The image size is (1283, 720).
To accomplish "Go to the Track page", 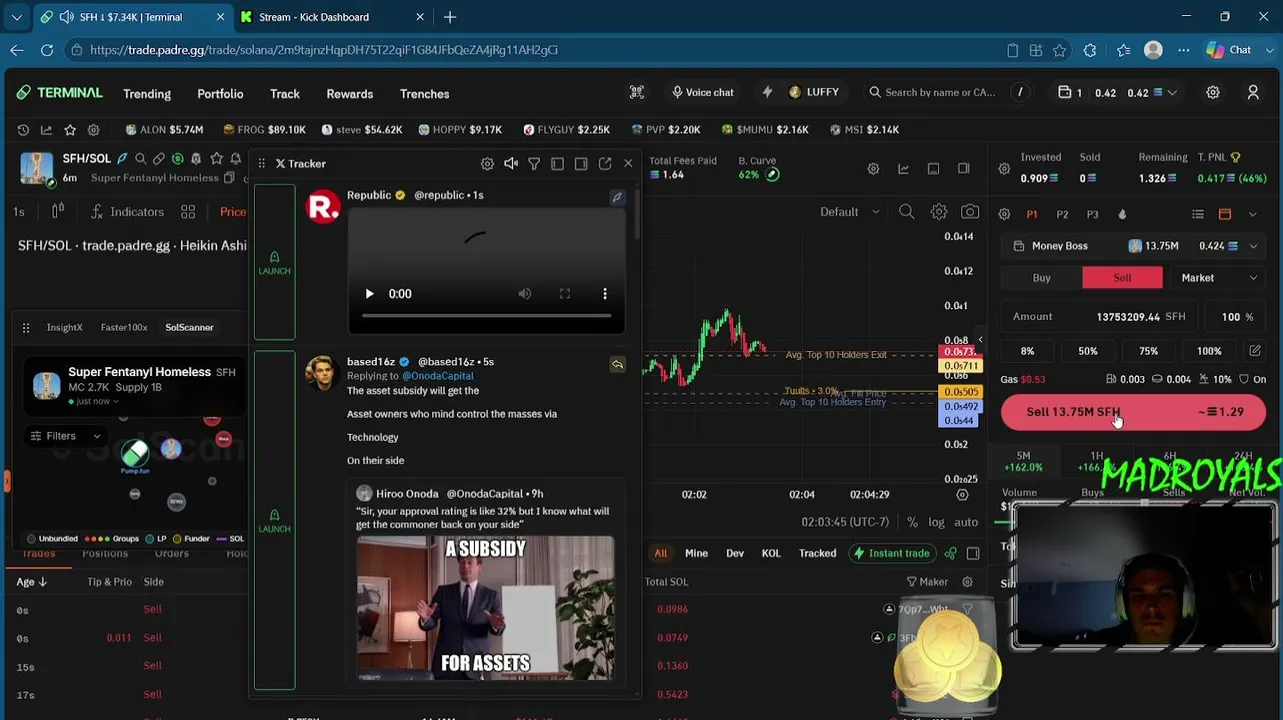I will [x=285, y=94].
